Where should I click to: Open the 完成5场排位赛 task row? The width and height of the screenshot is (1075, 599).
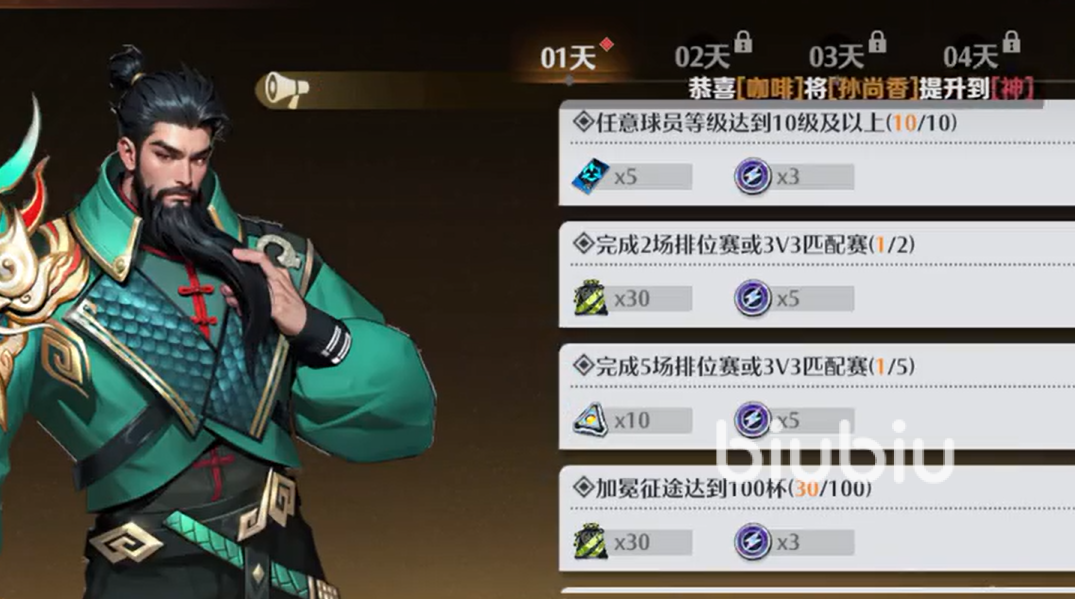817,396
